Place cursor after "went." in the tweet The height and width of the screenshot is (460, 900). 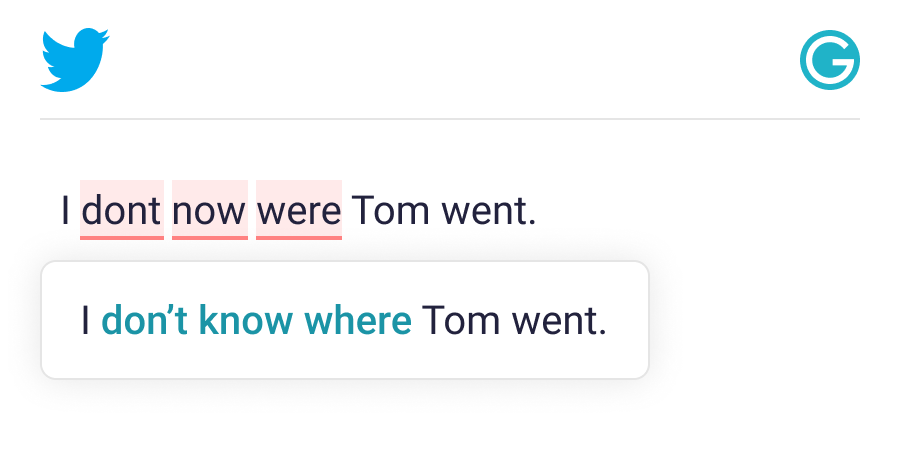(x=540, y=211)
